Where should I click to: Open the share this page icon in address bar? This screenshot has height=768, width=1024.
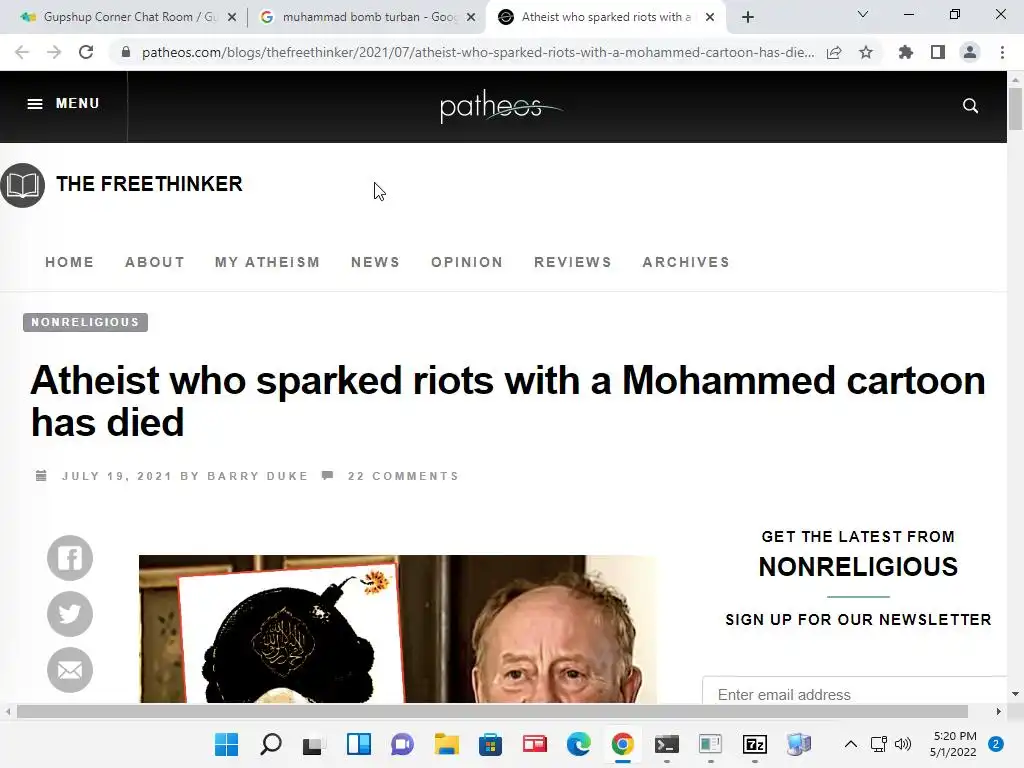click(x=834, y=52)
